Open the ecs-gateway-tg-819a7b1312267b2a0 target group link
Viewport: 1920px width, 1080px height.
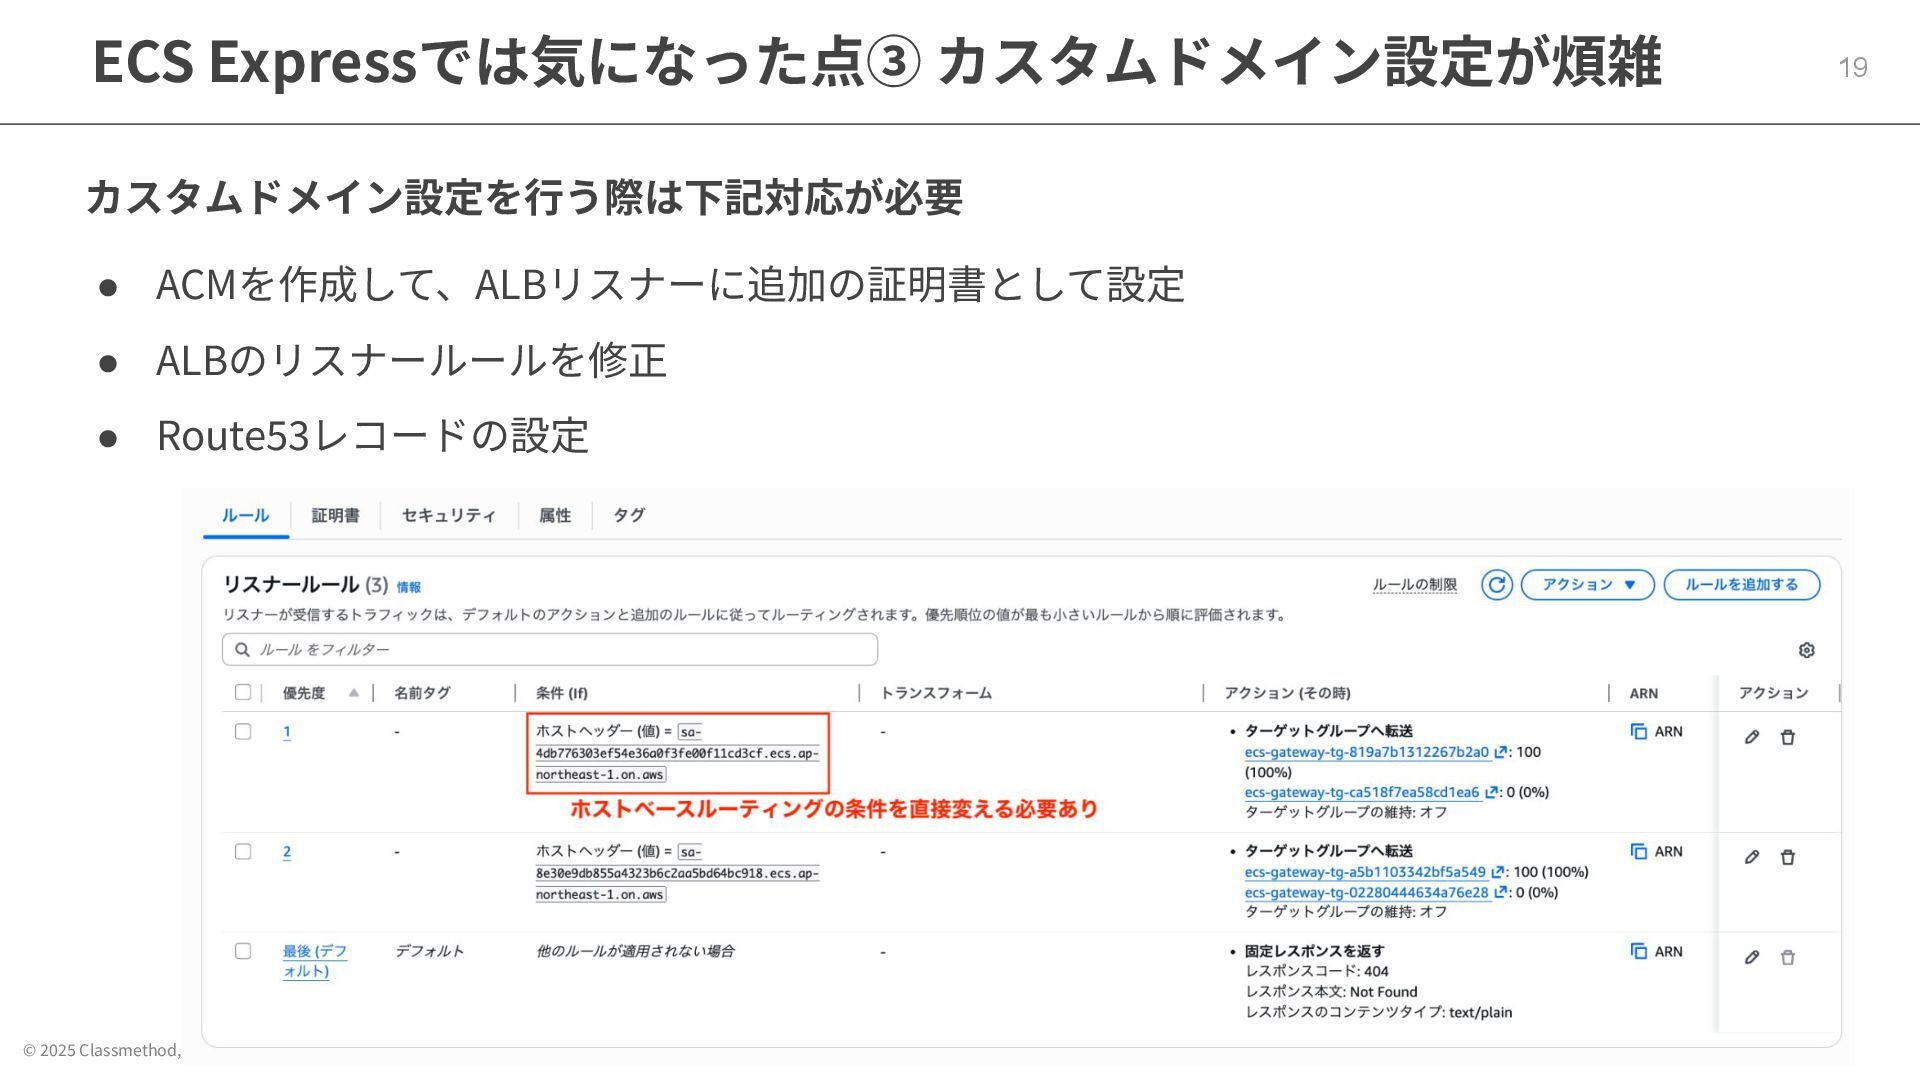1366,752
